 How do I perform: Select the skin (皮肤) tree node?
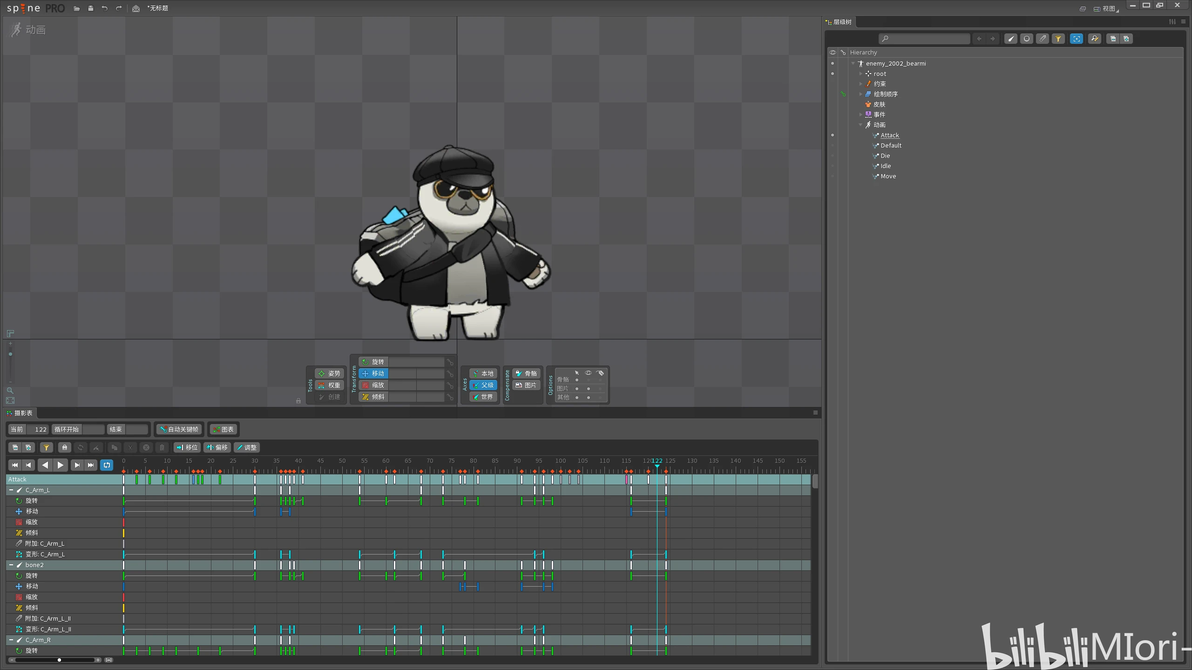880,104
